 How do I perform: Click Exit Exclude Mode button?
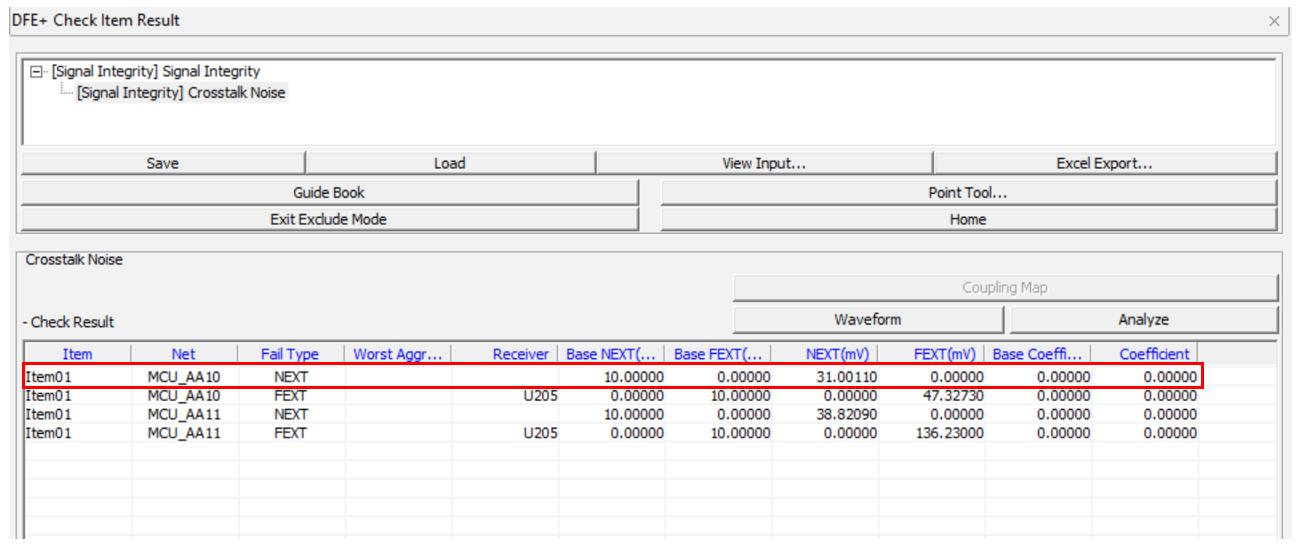click(x=329, y=219)
